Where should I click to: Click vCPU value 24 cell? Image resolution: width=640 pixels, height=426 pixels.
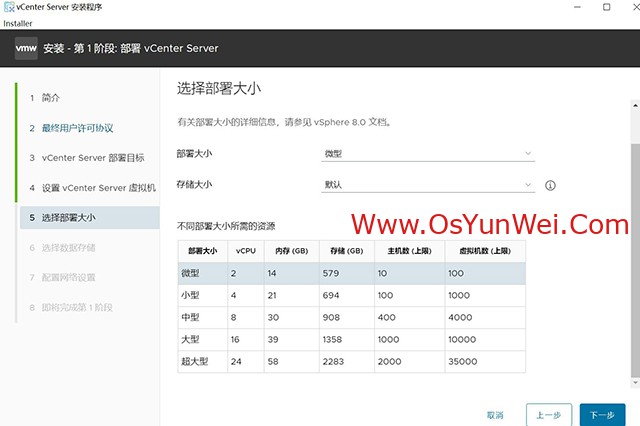pyautogui.click(x=246, y=362)
